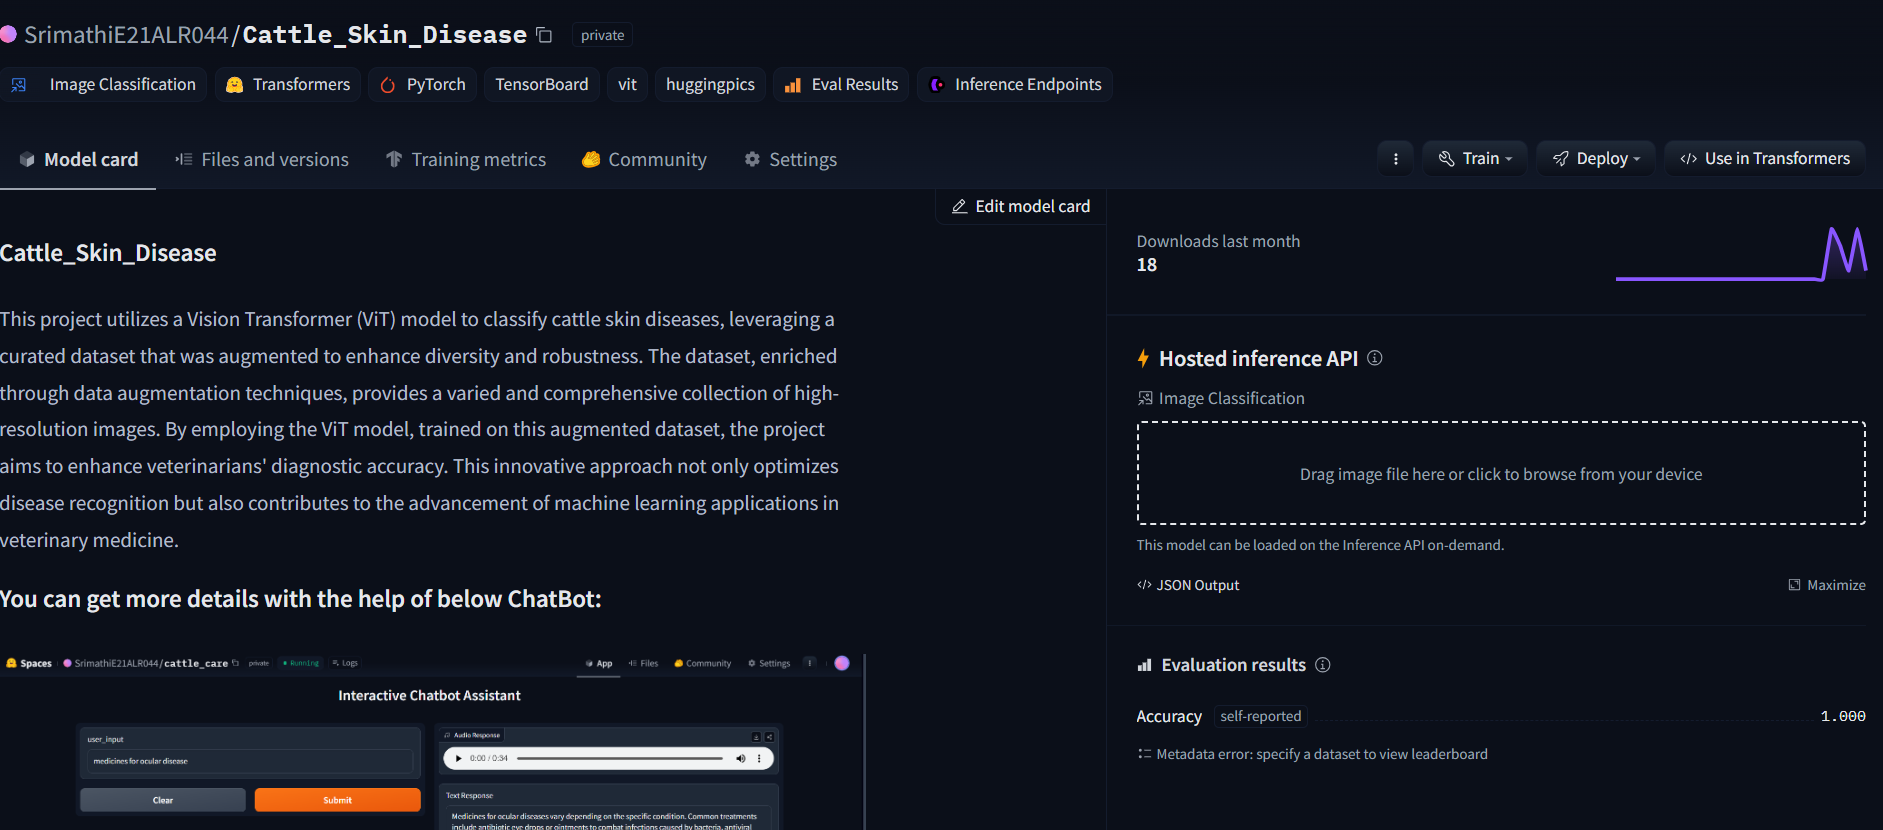Click the audio progress bar in preview

click(620, 758)
